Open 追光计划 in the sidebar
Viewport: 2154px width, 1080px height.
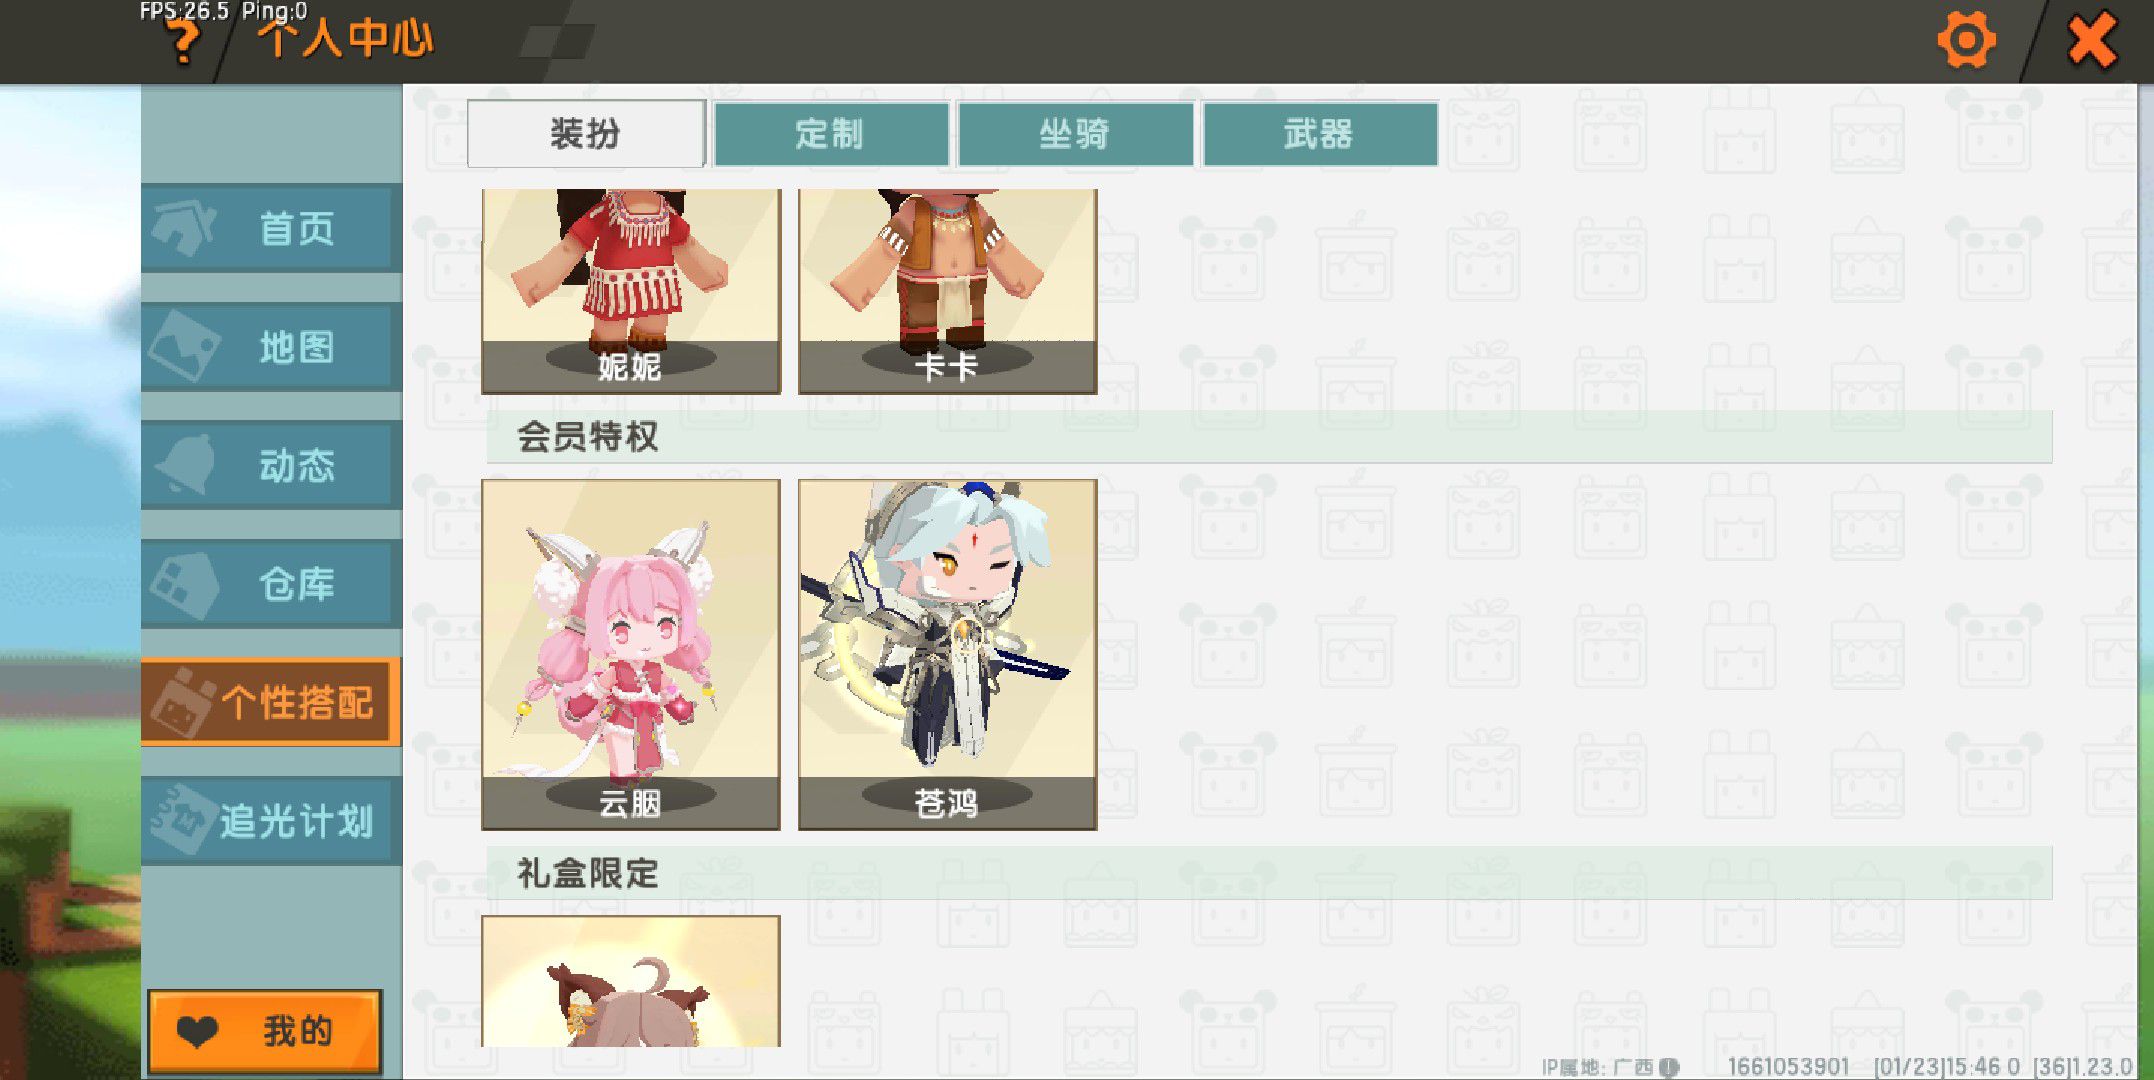(x=271, y=821)
